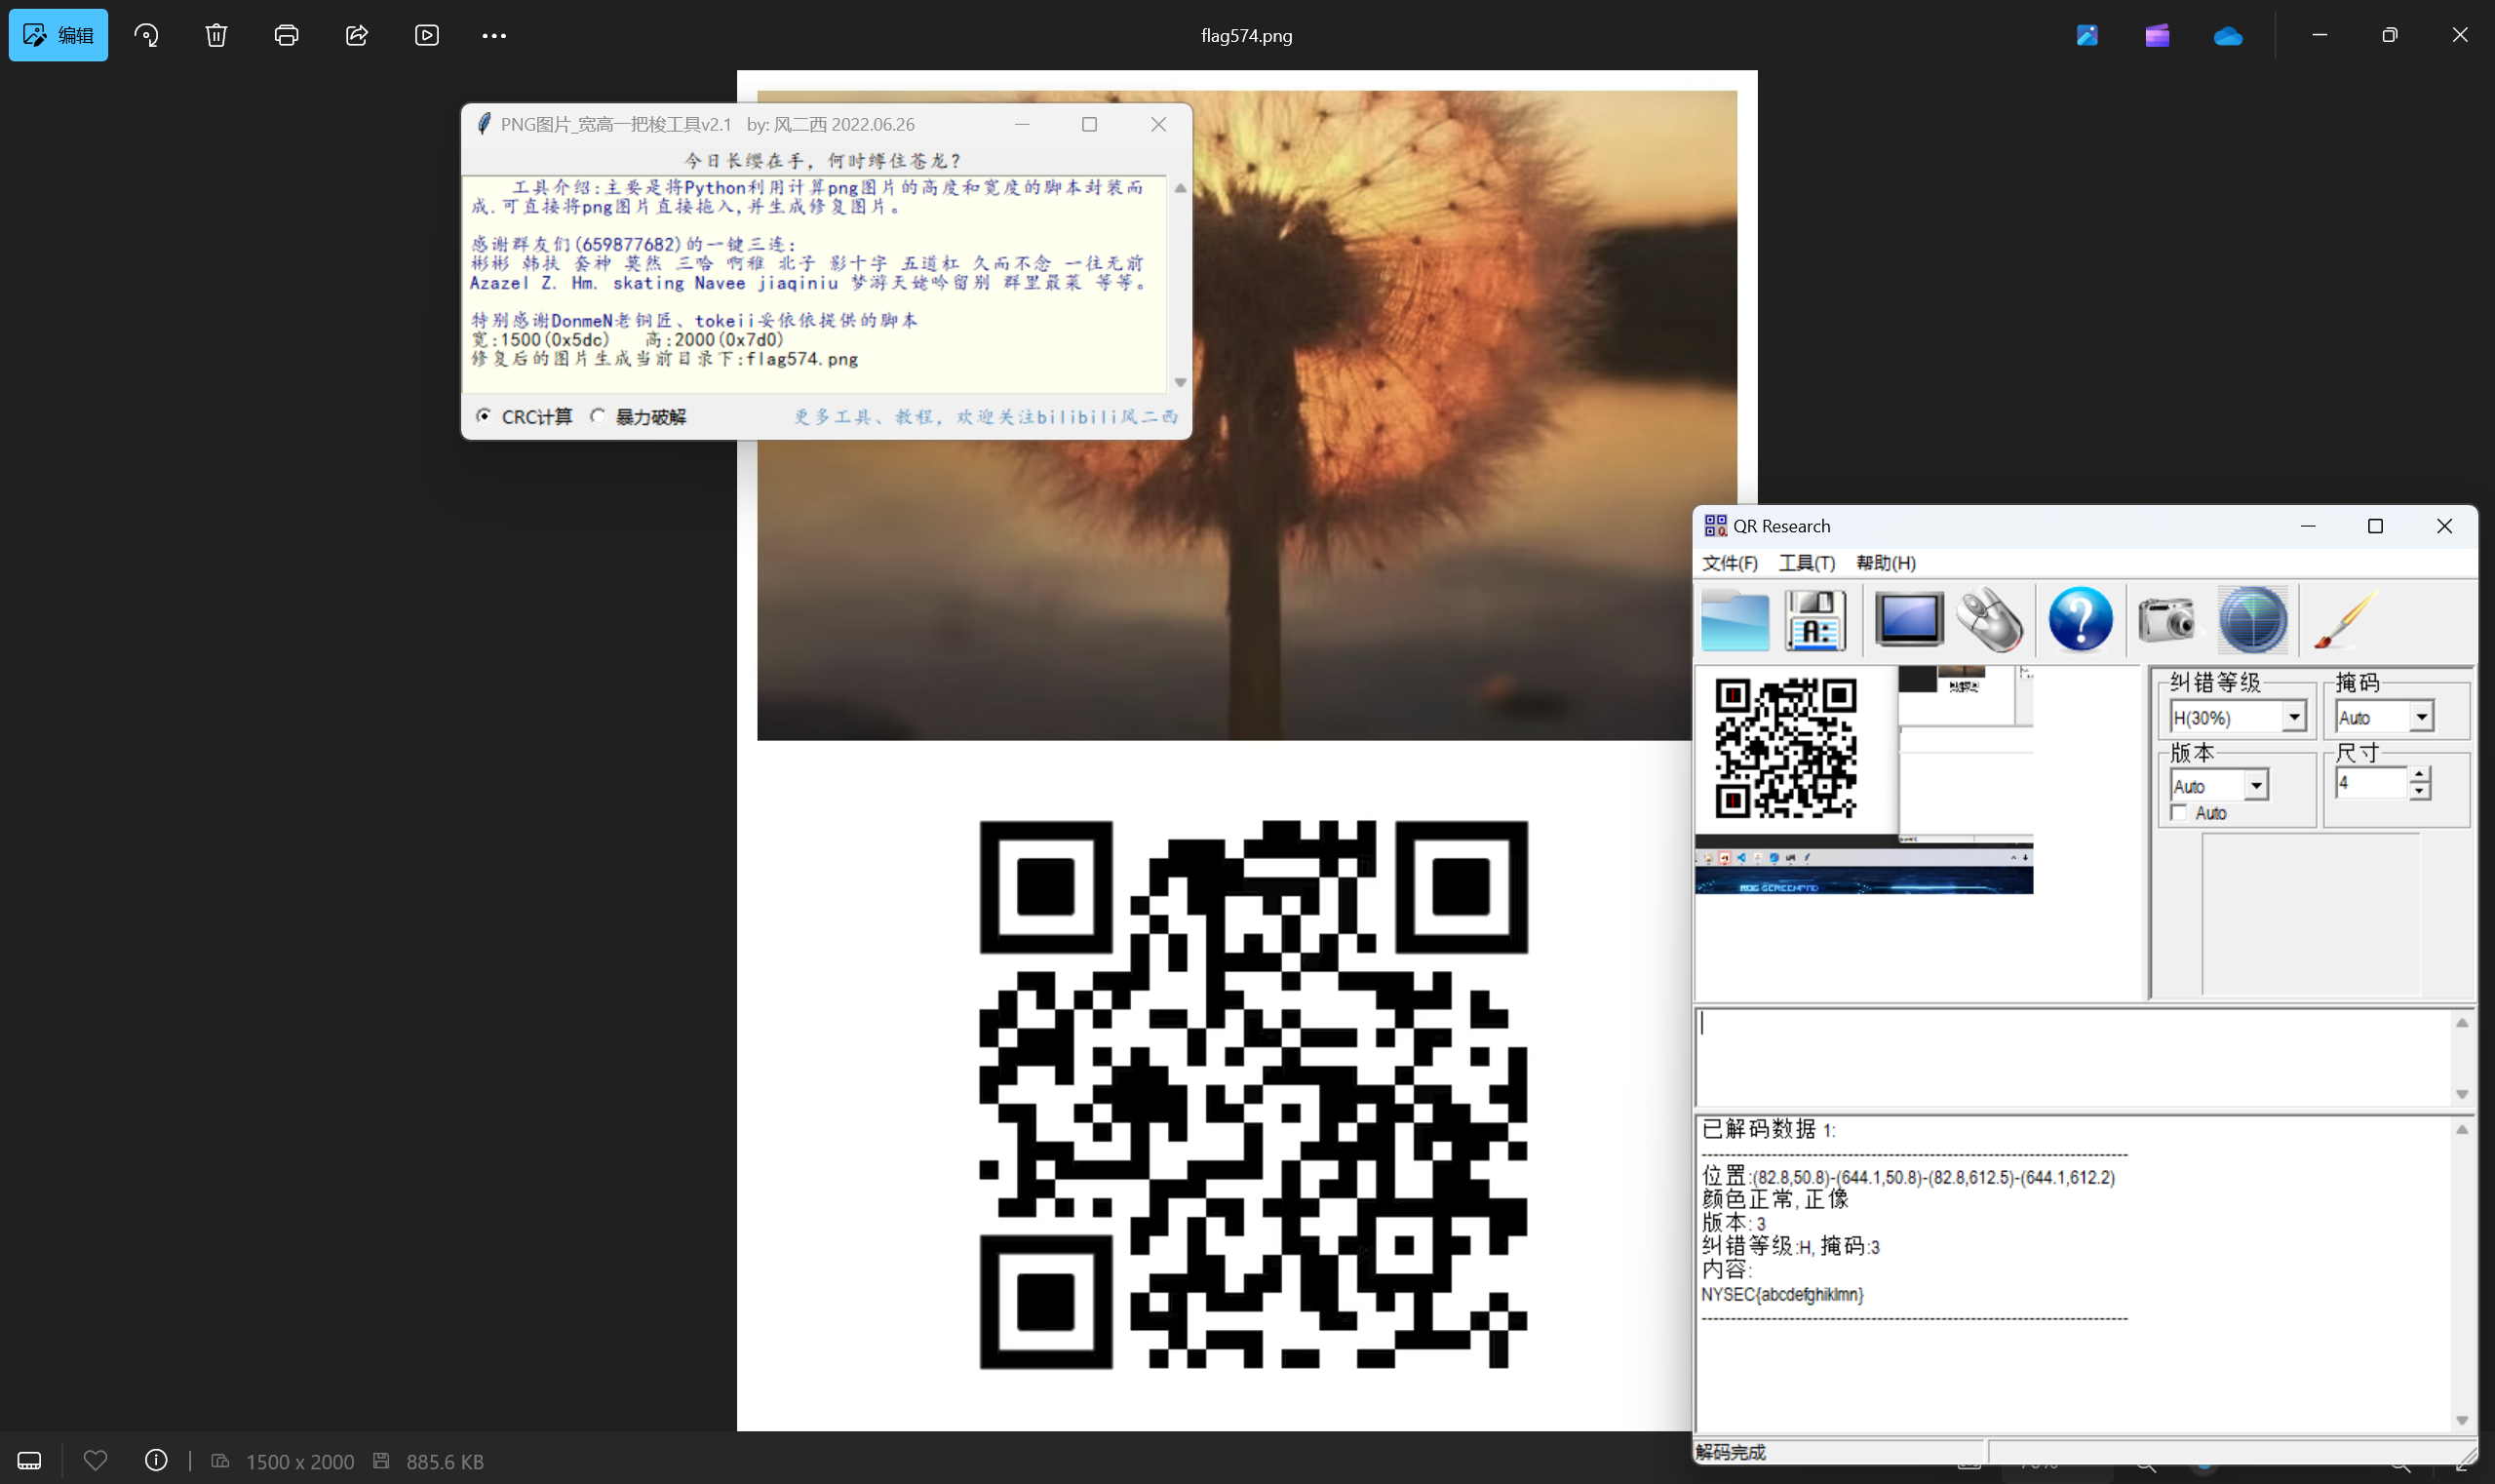The width and height of the screenshot is (2495, 1484).
Task: Click the QR code preview thumbnail in QR Research
Action: [x=1786, y=749]
